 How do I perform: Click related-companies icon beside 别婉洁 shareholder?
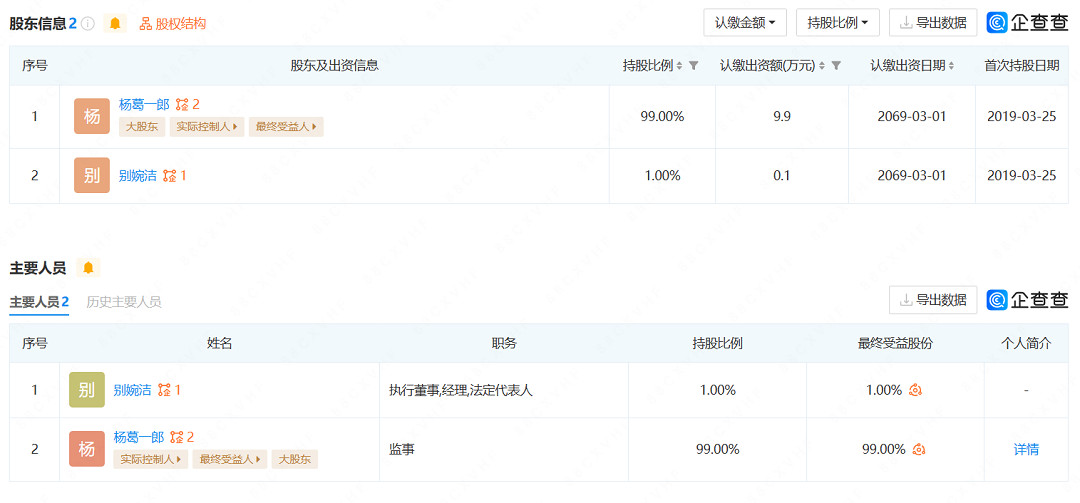point(174,176)
